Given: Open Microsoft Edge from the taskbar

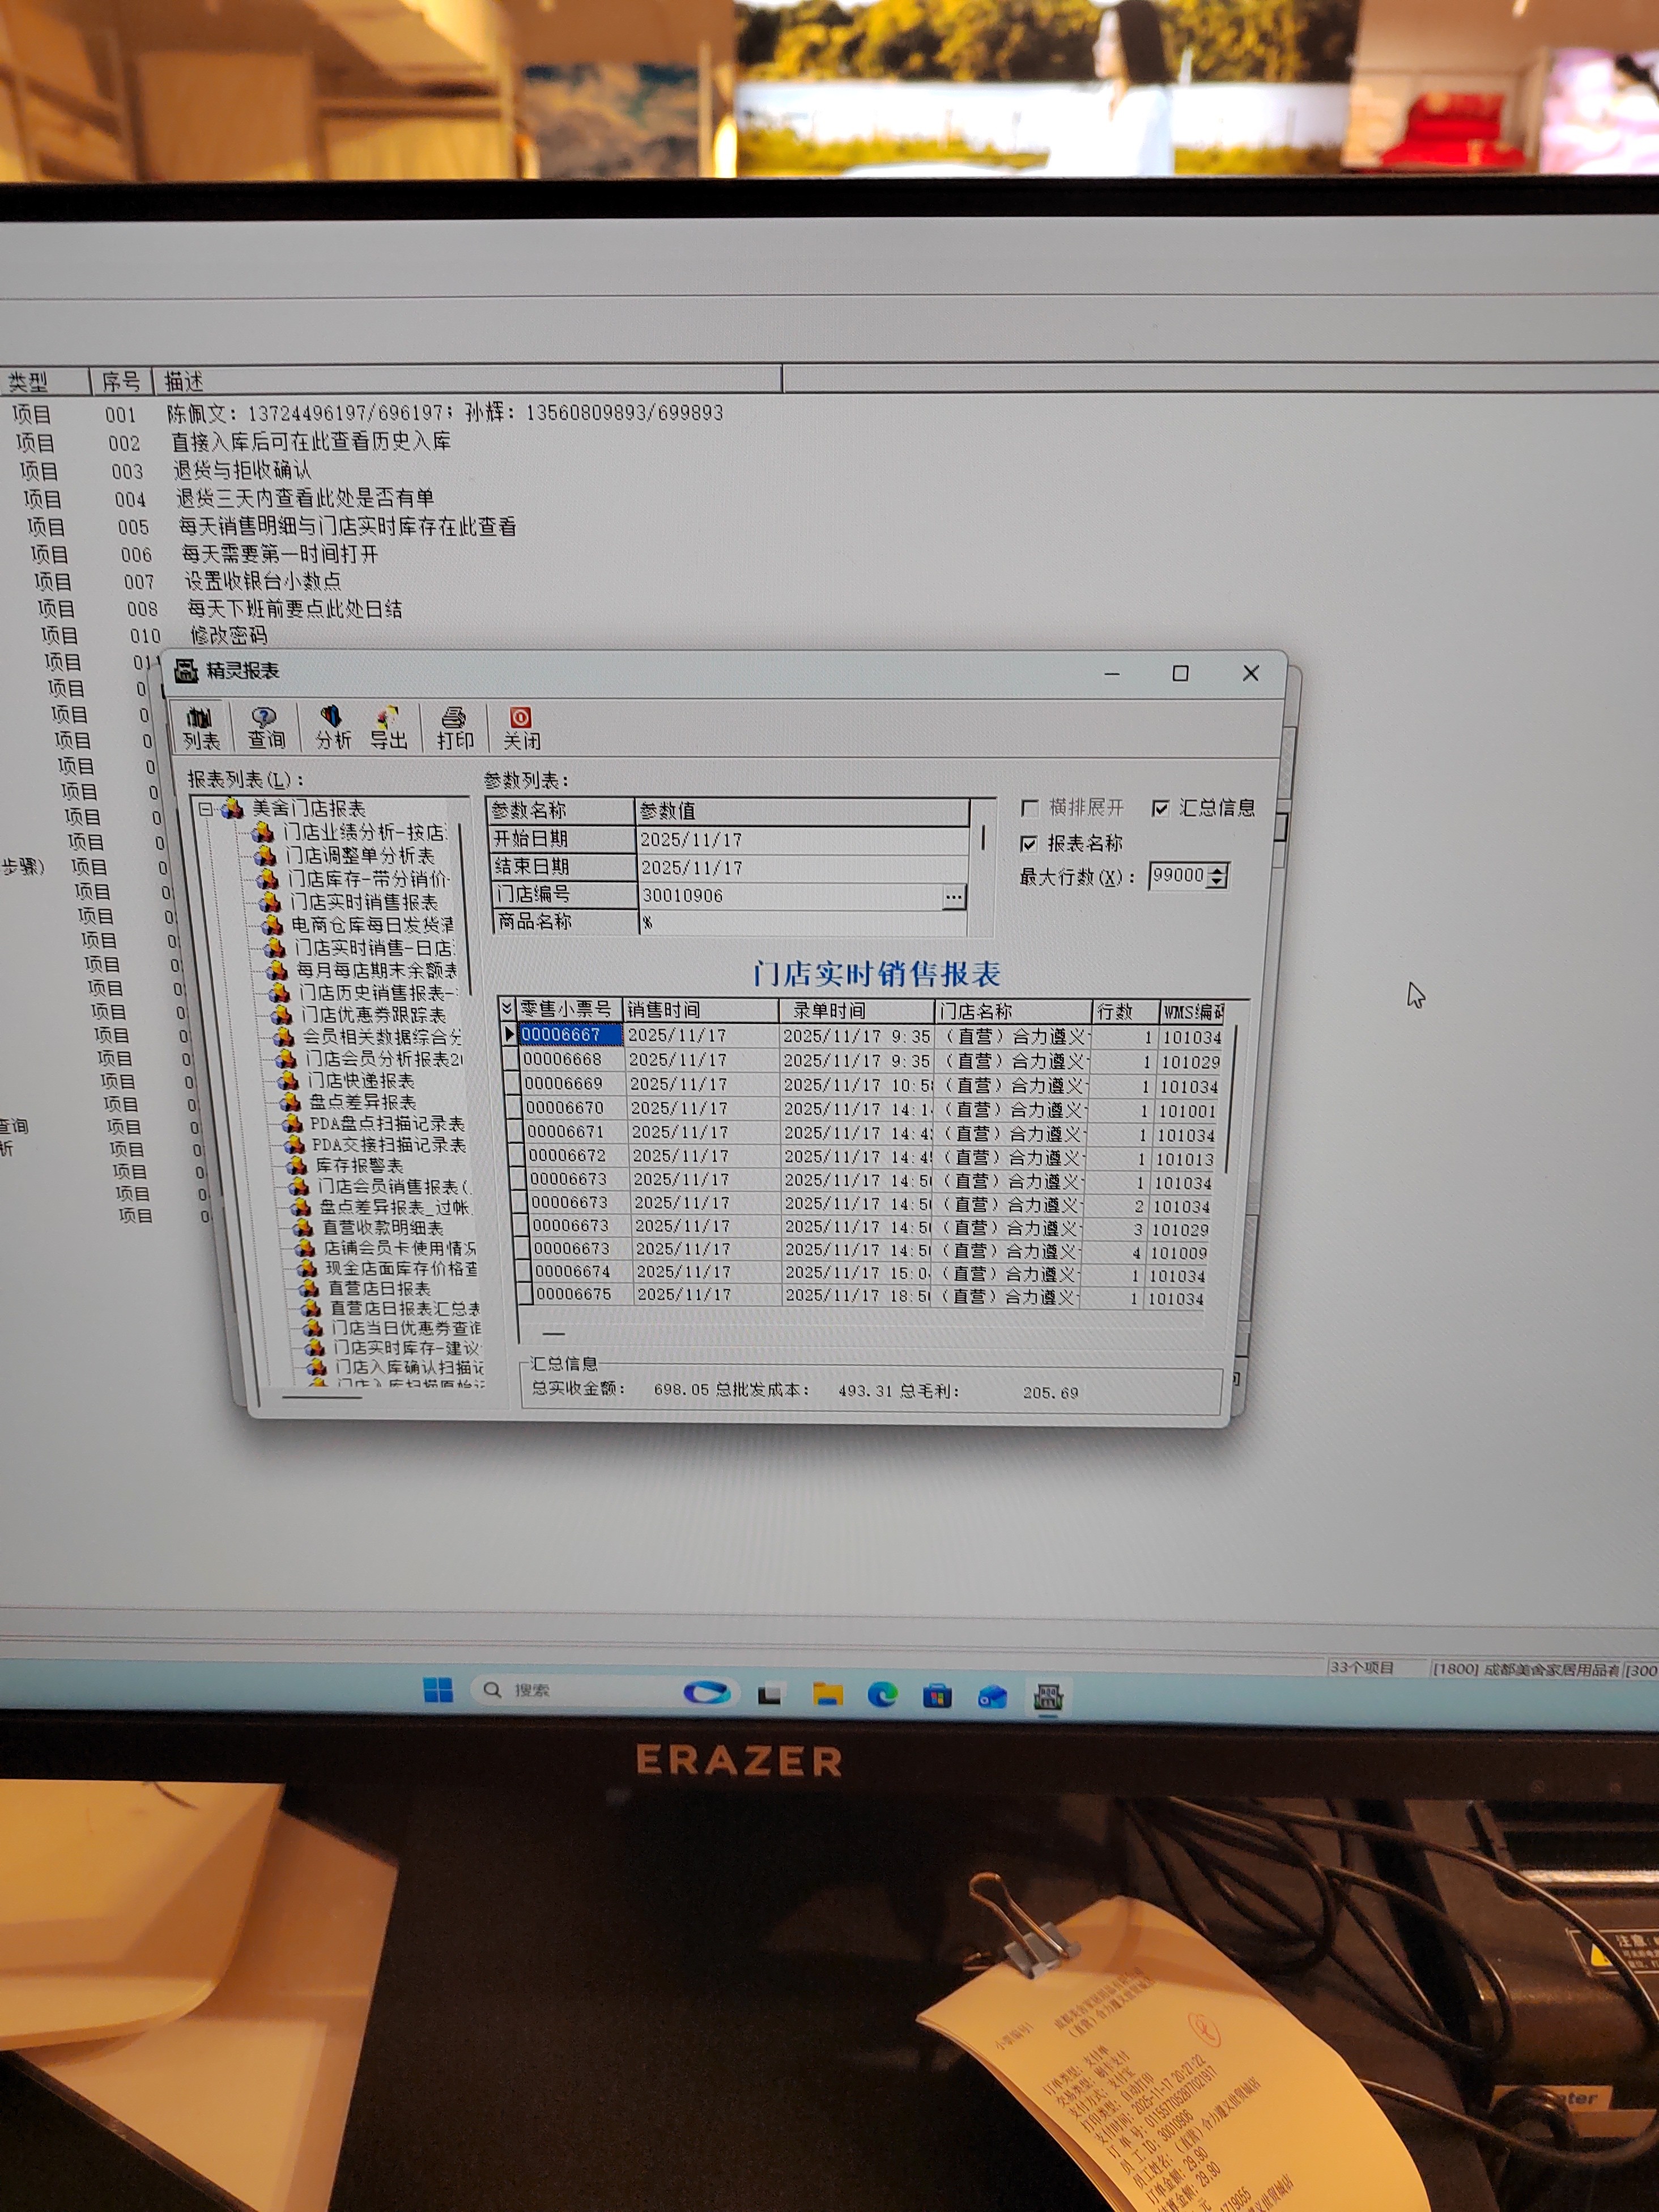Looking at the screenshot, I should pos(882,1694).
